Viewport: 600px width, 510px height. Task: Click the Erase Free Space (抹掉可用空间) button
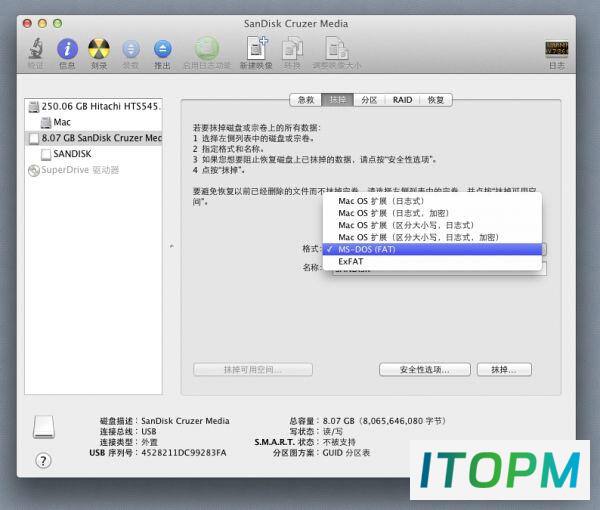coord(253,370)
